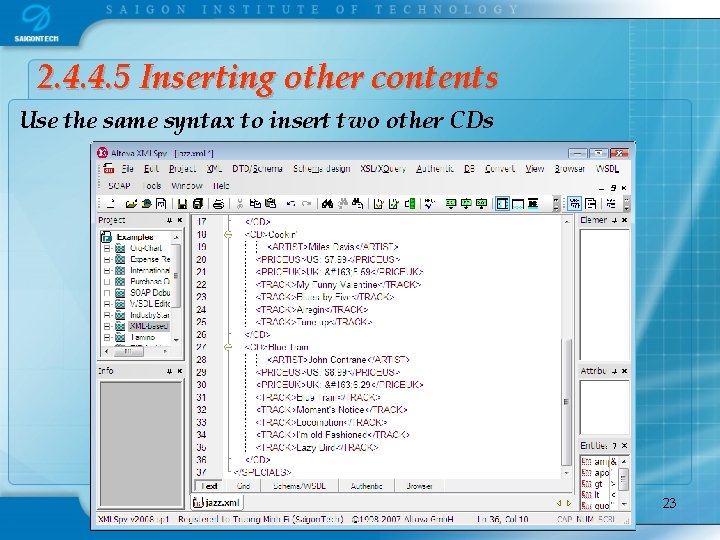Collapse the Tamino project folder
The width and height of the screenshot is (720, 540).
(107, 338)
